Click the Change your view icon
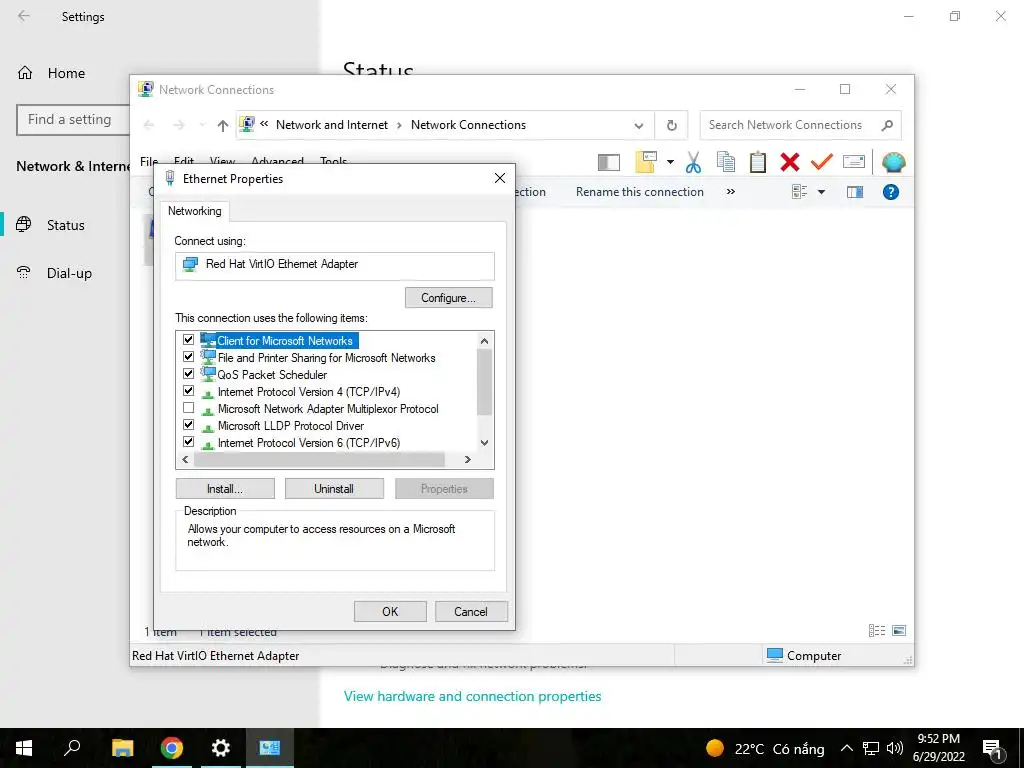Image resolution: width=1024 pixels, height=768 pixels. (800, 192)
